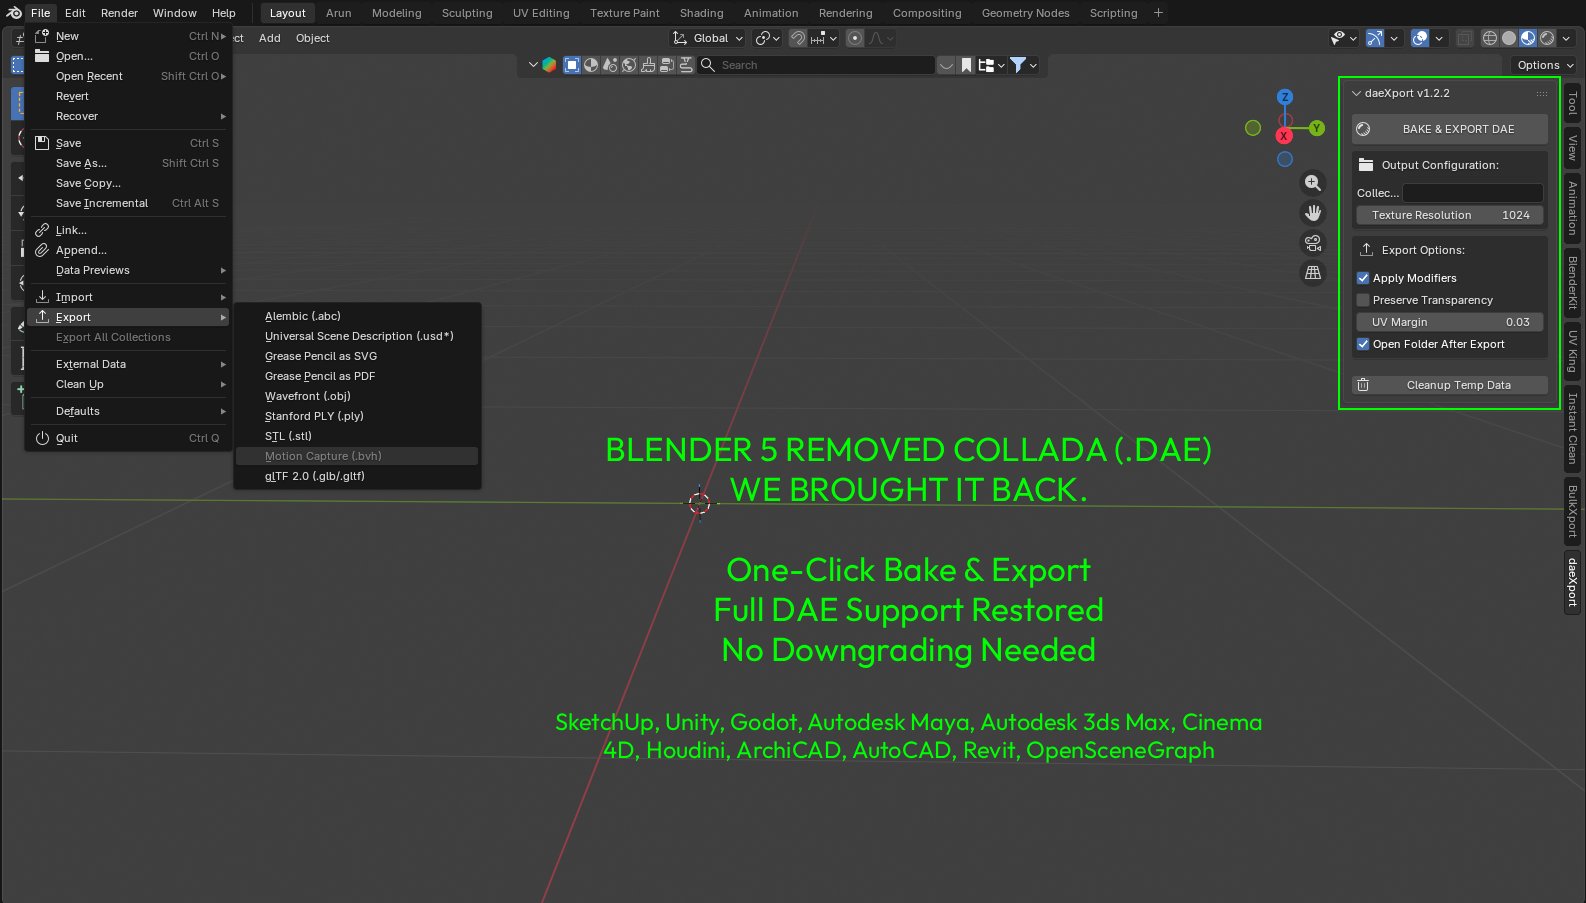Screen dimensions: 1586x903
Task: Click the trash icon on Cleanup Temp Data
Action: pyautogui.click(x=1363, y=385)
